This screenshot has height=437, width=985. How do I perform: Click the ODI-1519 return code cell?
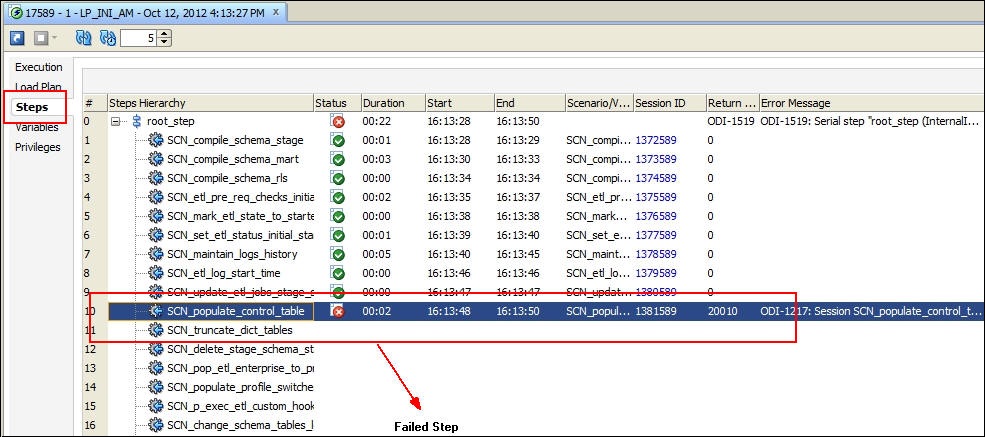point(730,121)
